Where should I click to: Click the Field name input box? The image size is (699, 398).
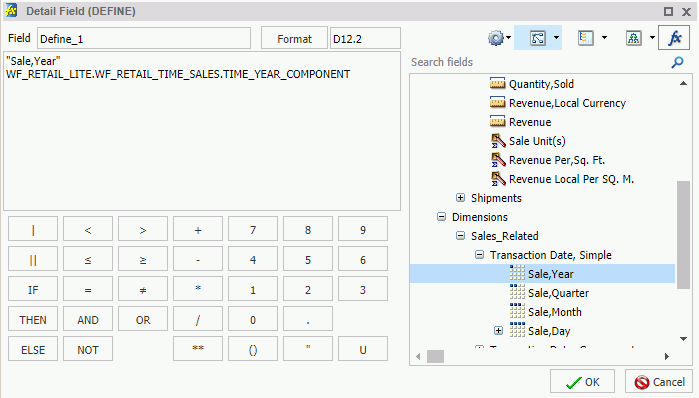click(144, 39)
